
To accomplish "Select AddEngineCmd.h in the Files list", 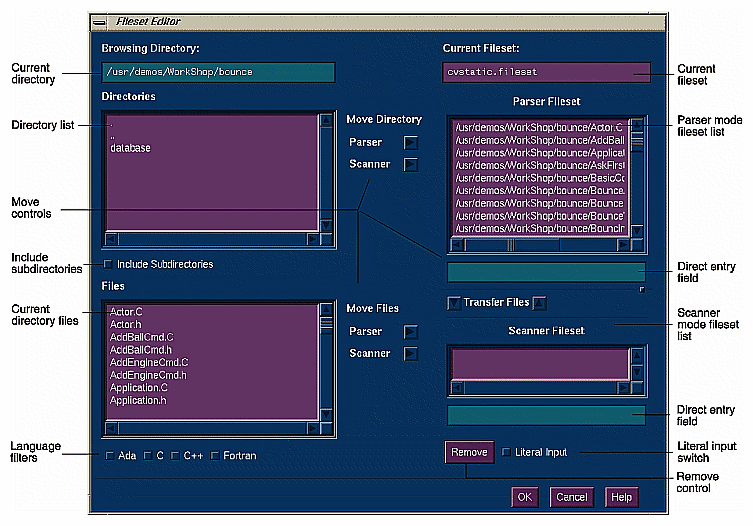I will pos(148,375).
